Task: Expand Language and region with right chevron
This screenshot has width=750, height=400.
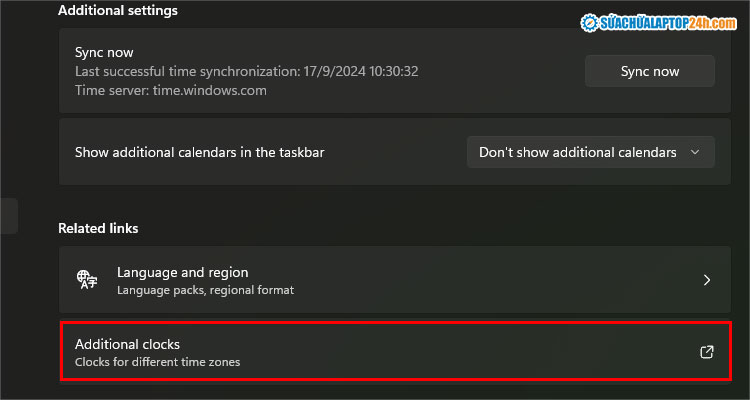Action: 706,280
